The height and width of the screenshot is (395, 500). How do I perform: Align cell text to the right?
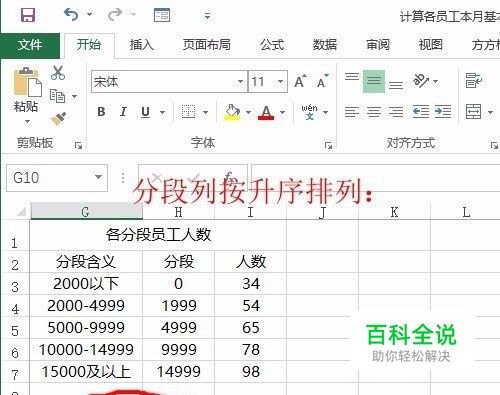coord(396,112)
